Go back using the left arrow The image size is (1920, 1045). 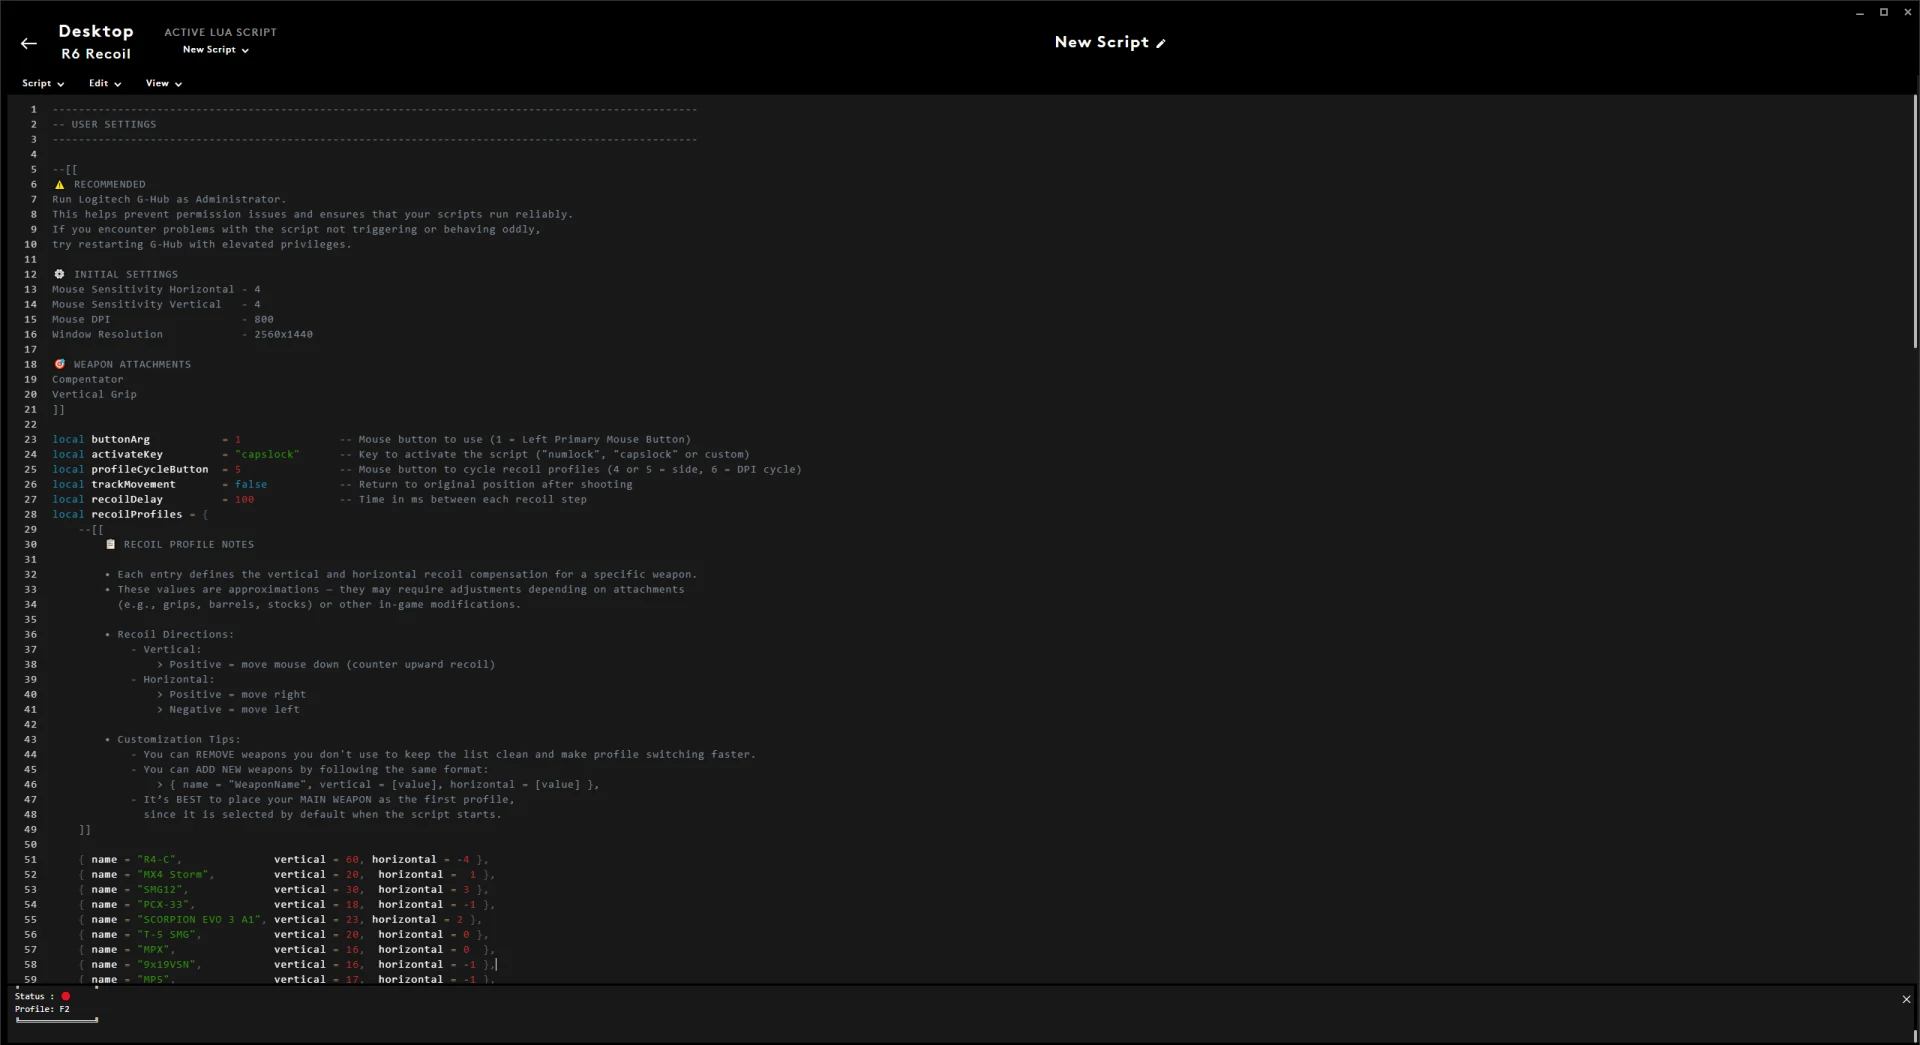coord(28,43)
